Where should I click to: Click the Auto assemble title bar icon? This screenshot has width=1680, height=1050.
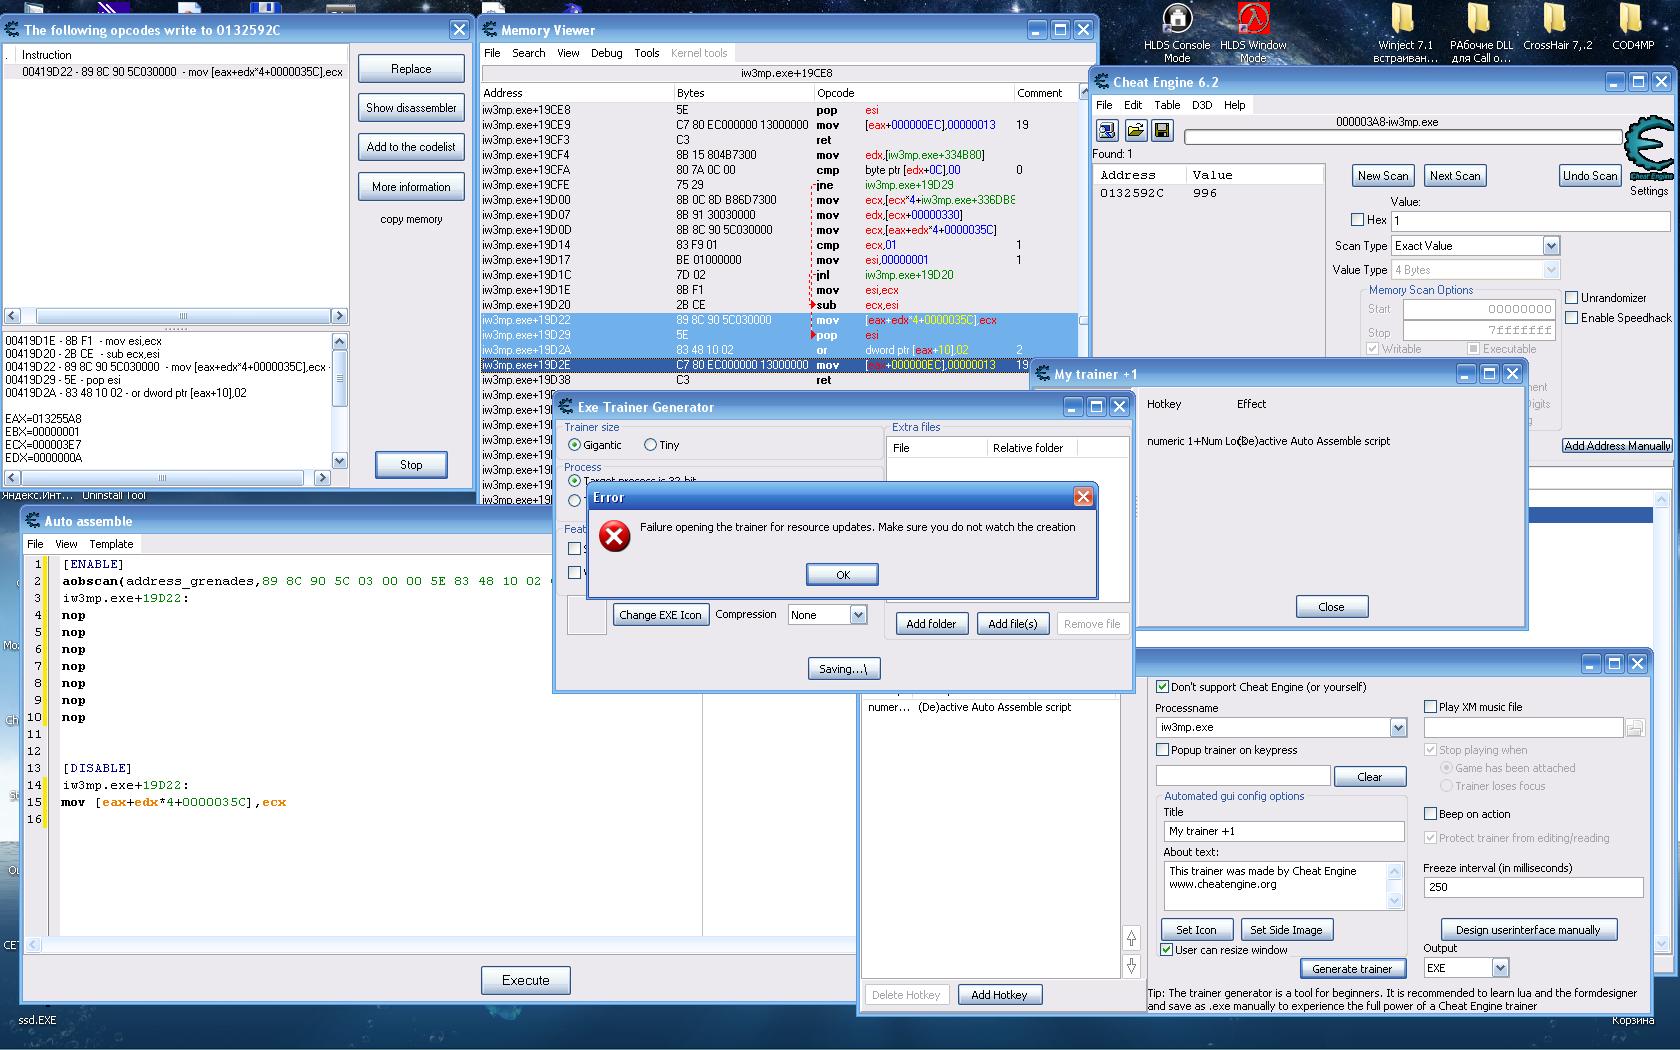pos(33,521)
